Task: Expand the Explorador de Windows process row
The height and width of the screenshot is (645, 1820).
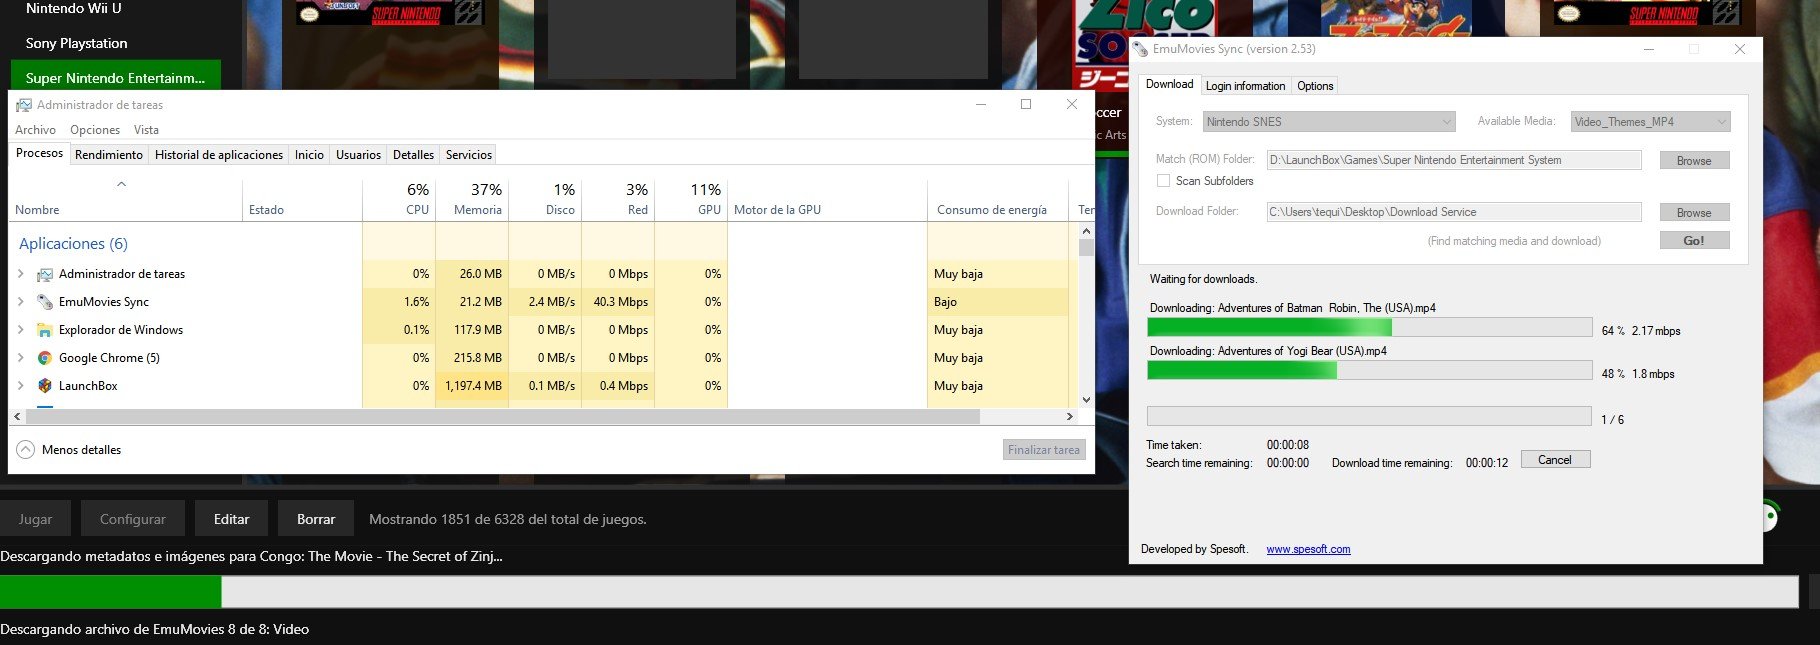Action: click(x=21, y=330)
